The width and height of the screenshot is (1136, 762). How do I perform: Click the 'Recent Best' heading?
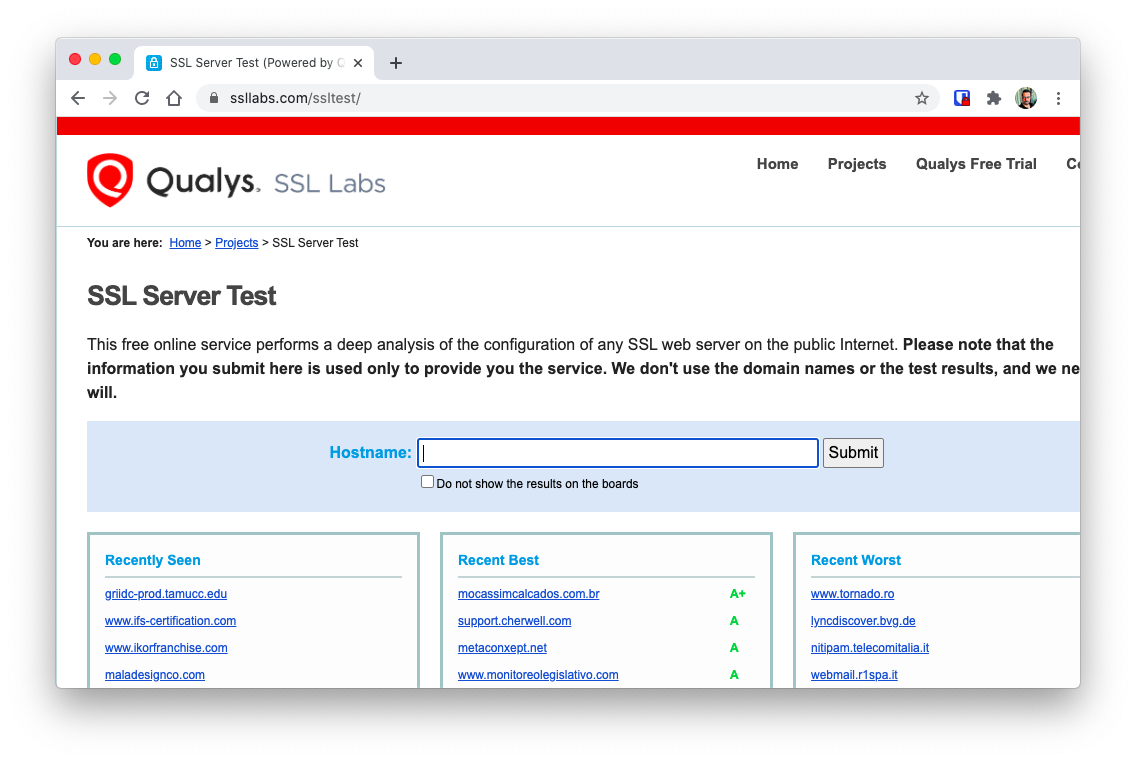tap(498, 560)
